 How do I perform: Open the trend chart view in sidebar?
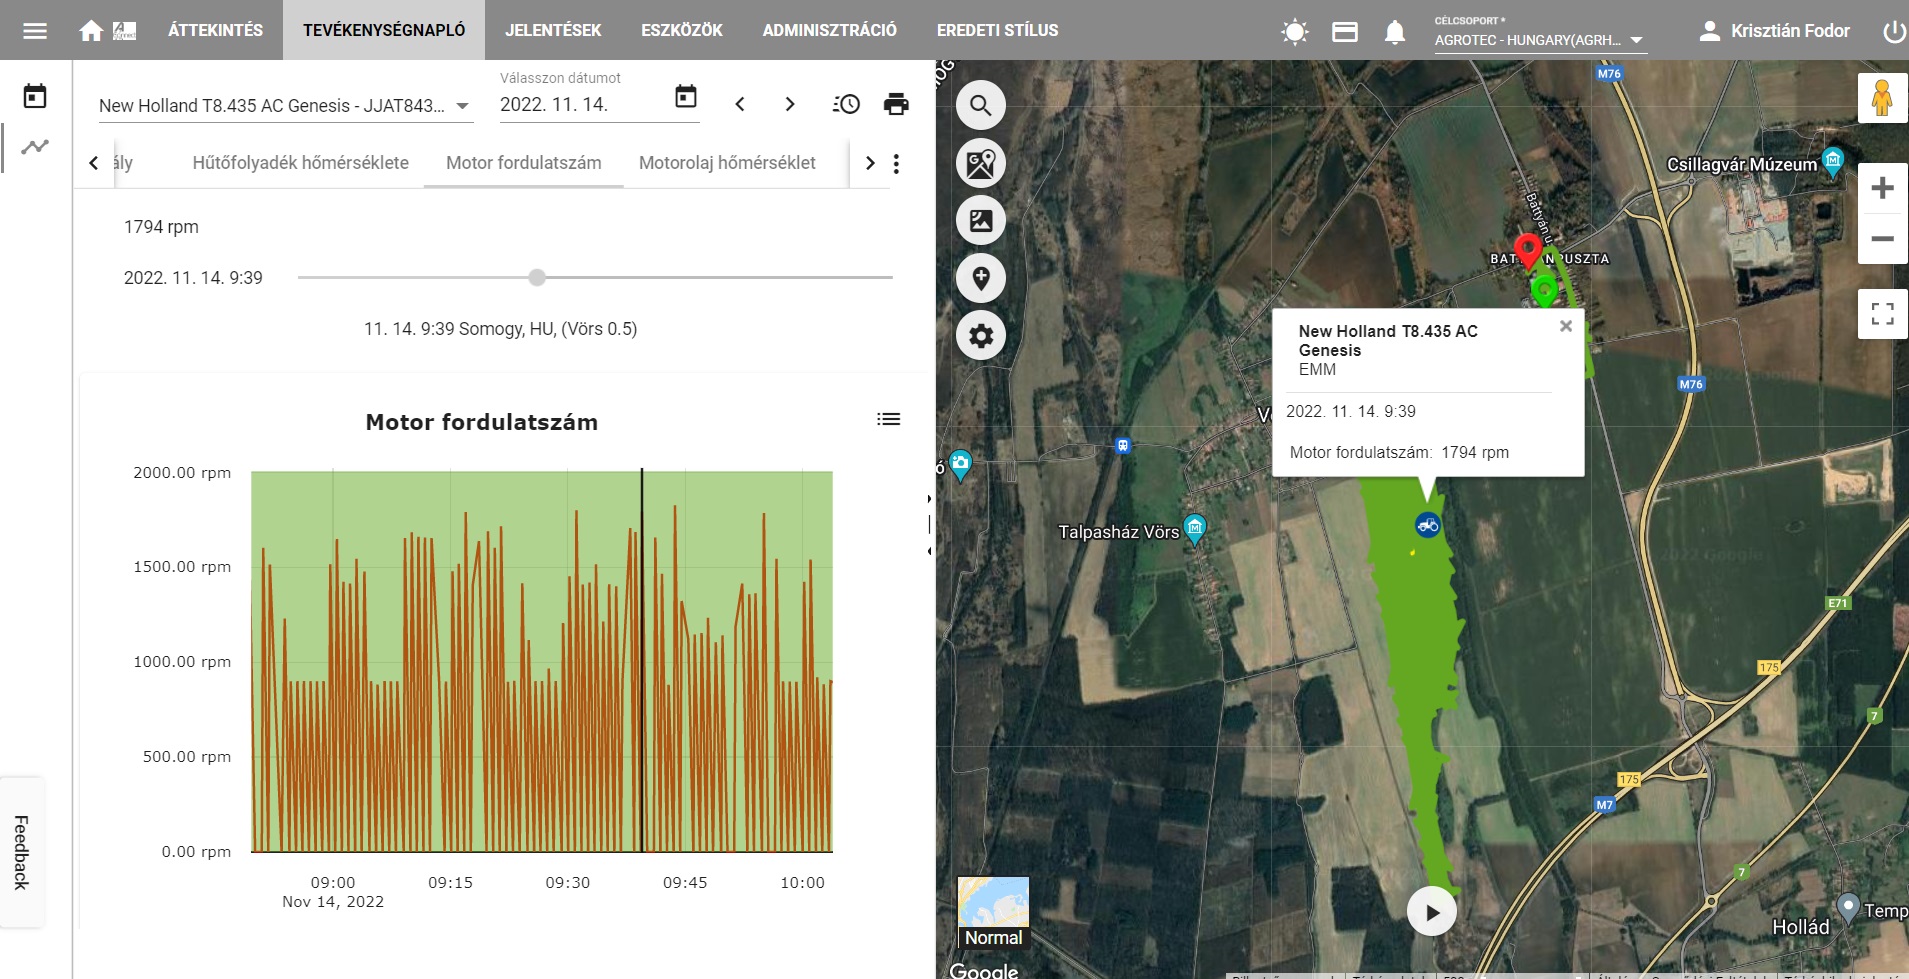coord(35,147)
